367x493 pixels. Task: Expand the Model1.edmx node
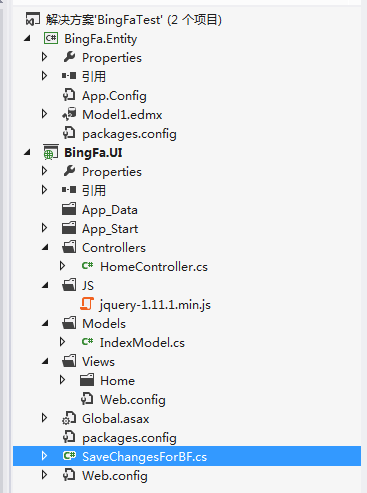point(44,114)
